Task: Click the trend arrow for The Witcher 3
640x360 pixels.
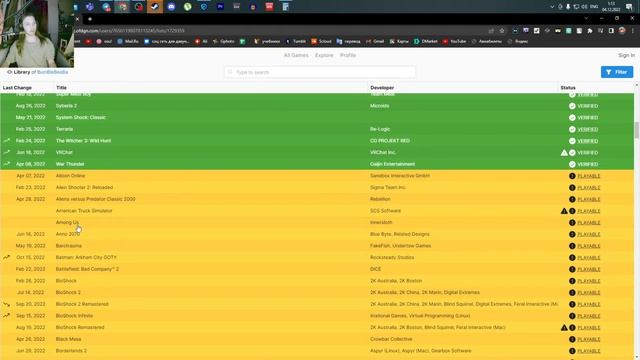Action: click(7, 140)
